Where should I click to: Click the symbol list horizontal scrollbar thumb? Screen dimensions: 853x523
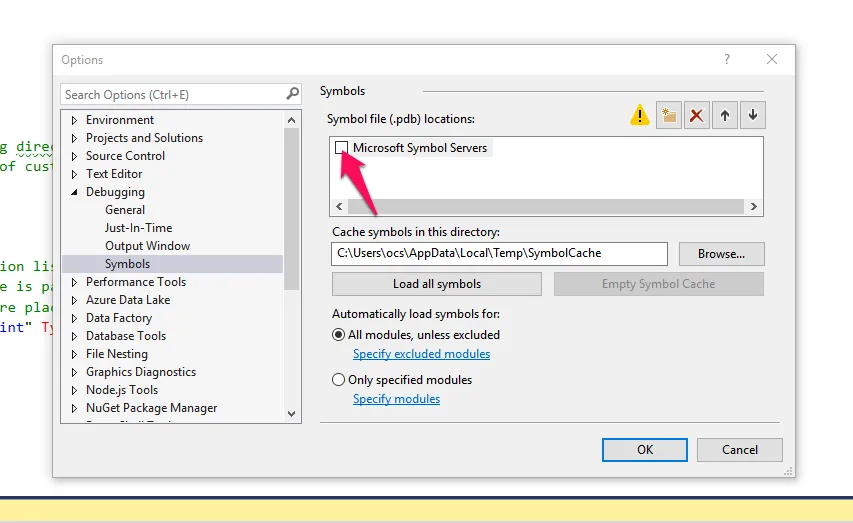click(546, 206)
